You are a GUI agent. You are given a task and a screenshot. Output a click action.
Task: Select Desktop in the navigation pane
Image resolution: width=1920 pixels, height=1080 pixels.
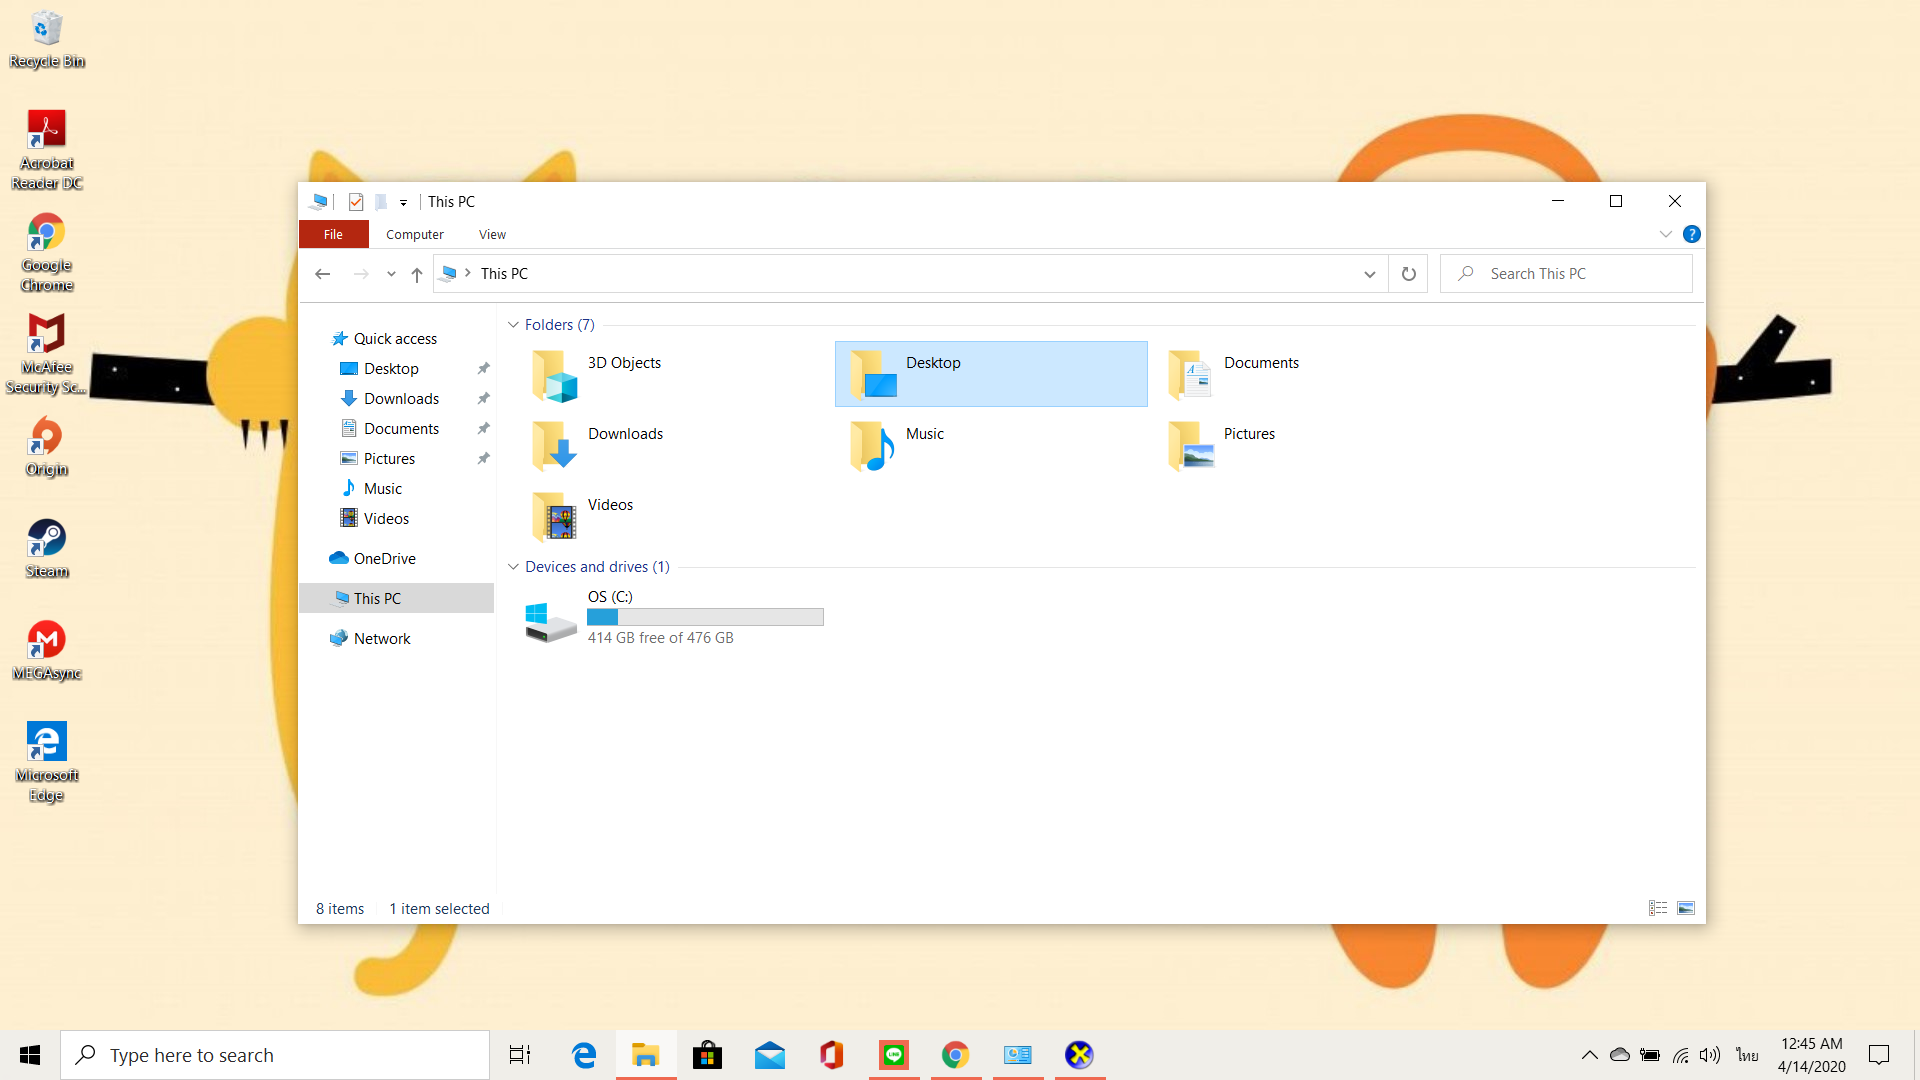click(x=391, y=369)
